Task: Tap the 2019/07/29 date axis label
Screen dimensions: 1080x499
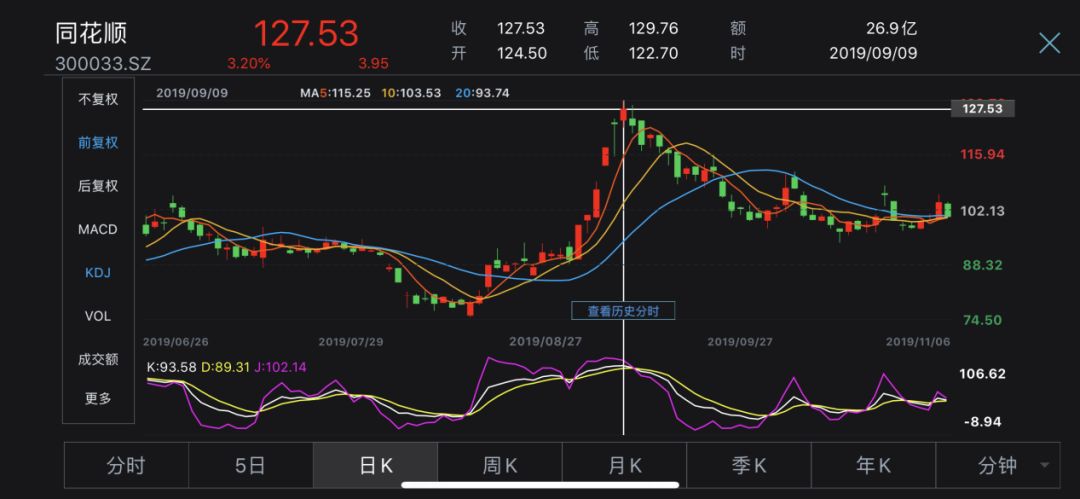Action: (351, 341)
